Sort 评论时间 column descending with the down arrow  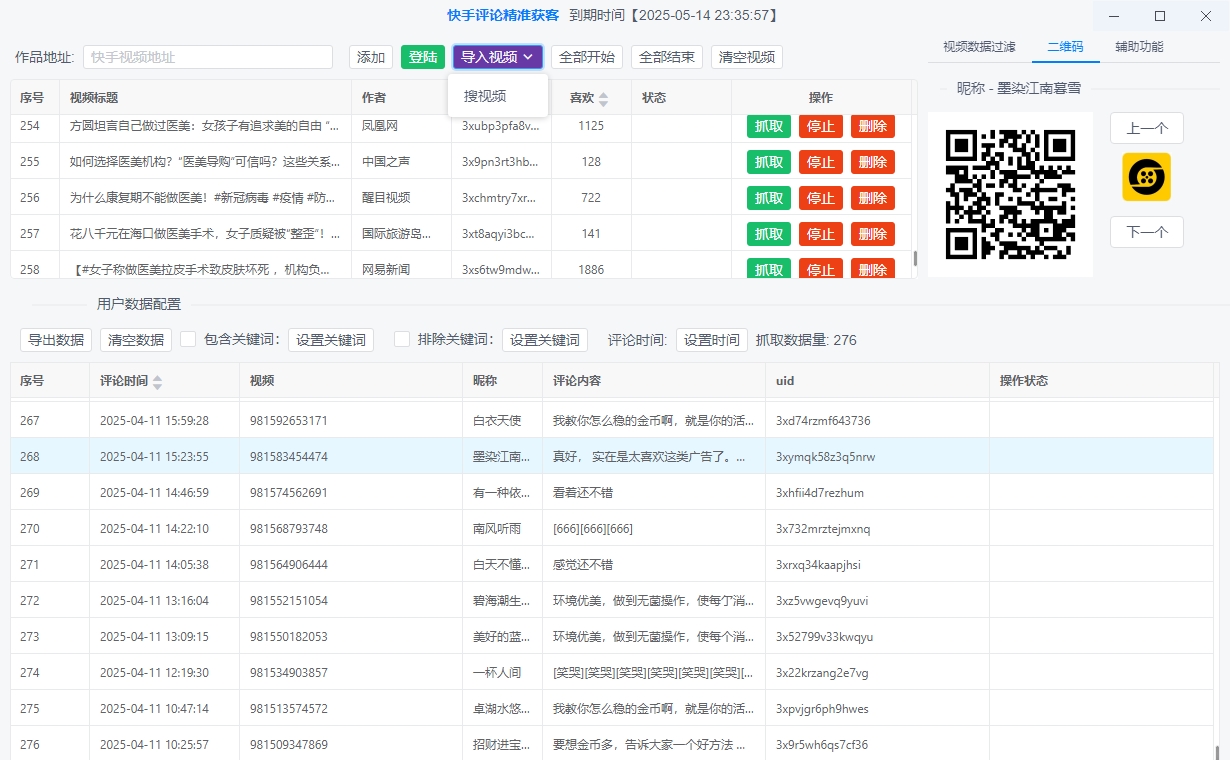[x=157, y=385]
